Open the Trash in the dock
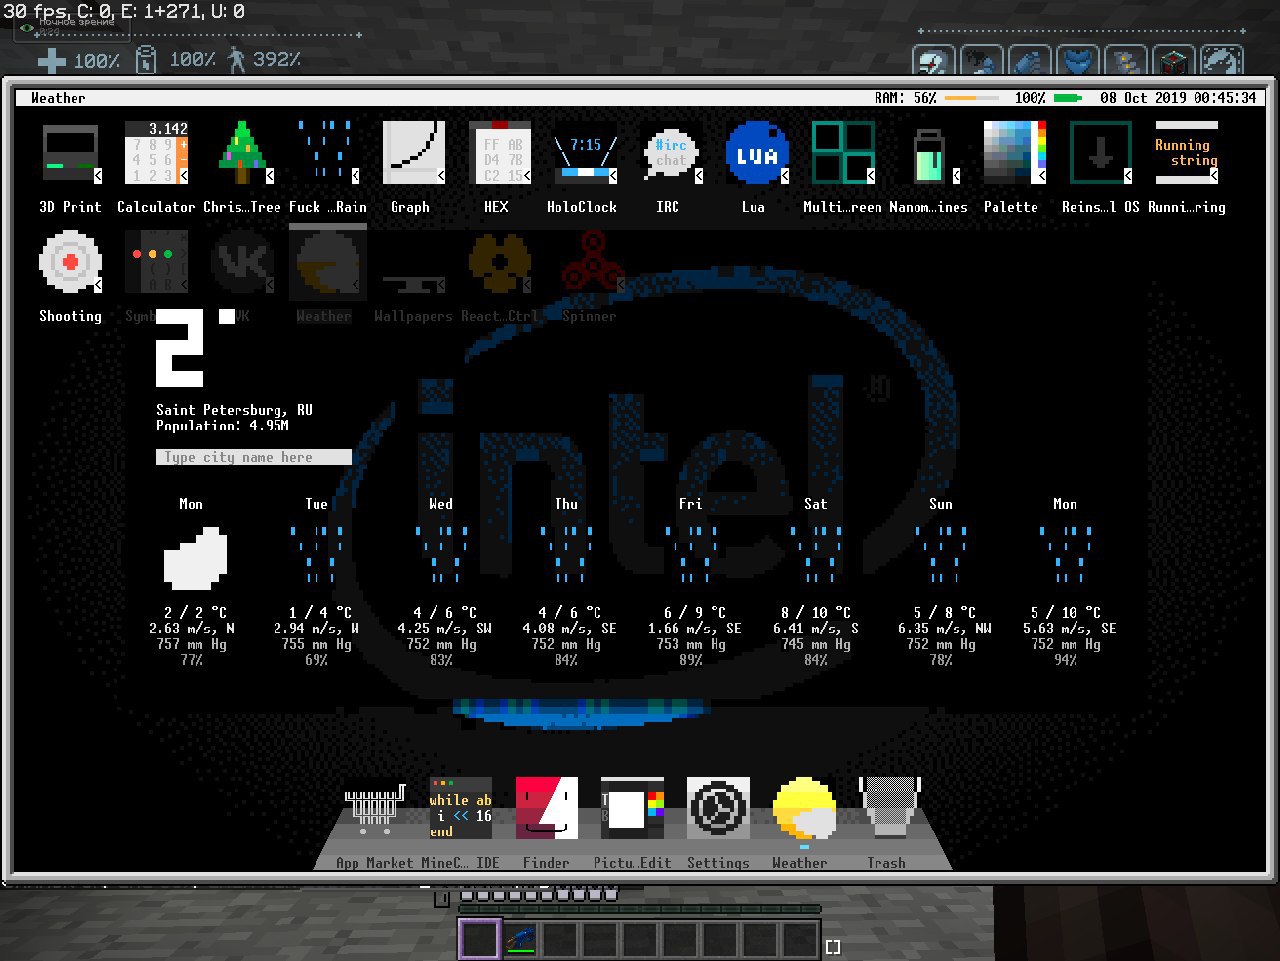The image size is (1280, 961). (x=890, y=808)
